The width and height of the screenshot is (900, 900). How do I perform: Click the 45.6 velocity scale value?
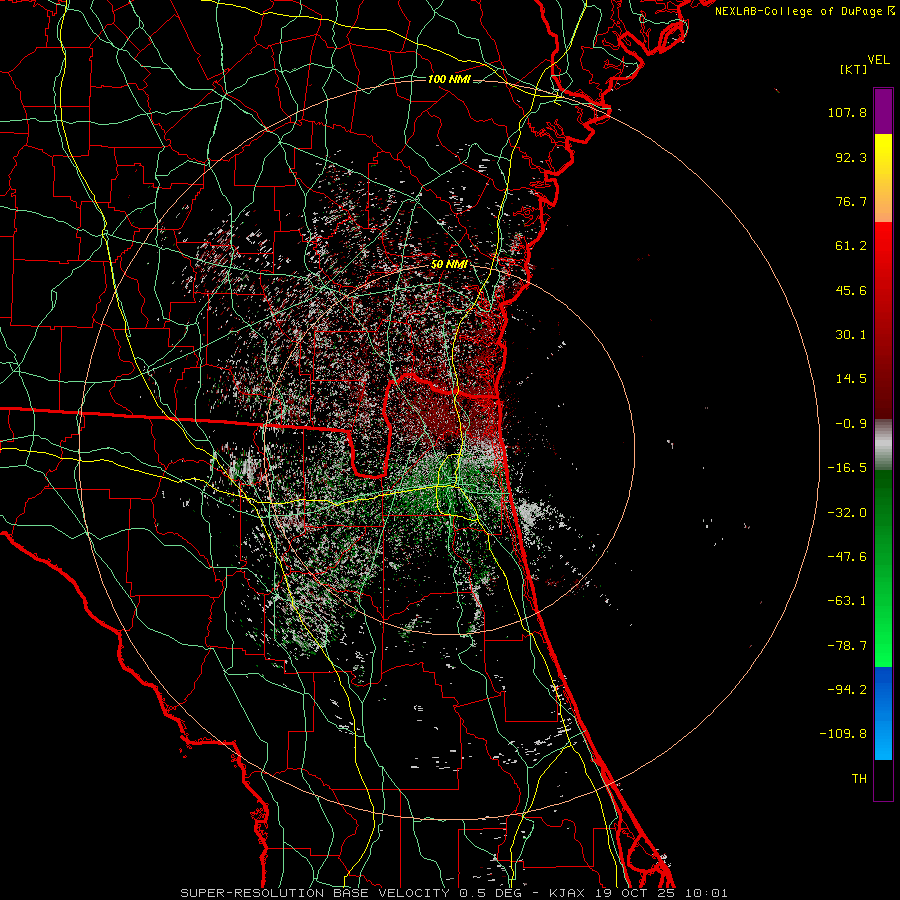pos(851,290)
